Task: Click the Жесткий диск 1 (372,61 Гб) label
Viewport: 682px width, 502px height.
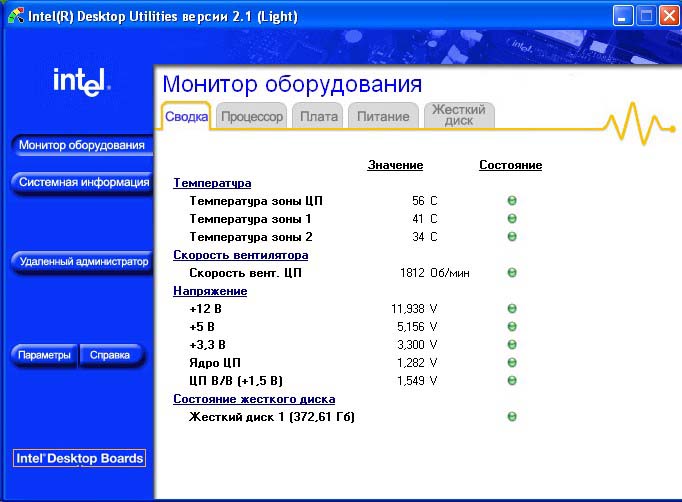Action: [272, 417]
